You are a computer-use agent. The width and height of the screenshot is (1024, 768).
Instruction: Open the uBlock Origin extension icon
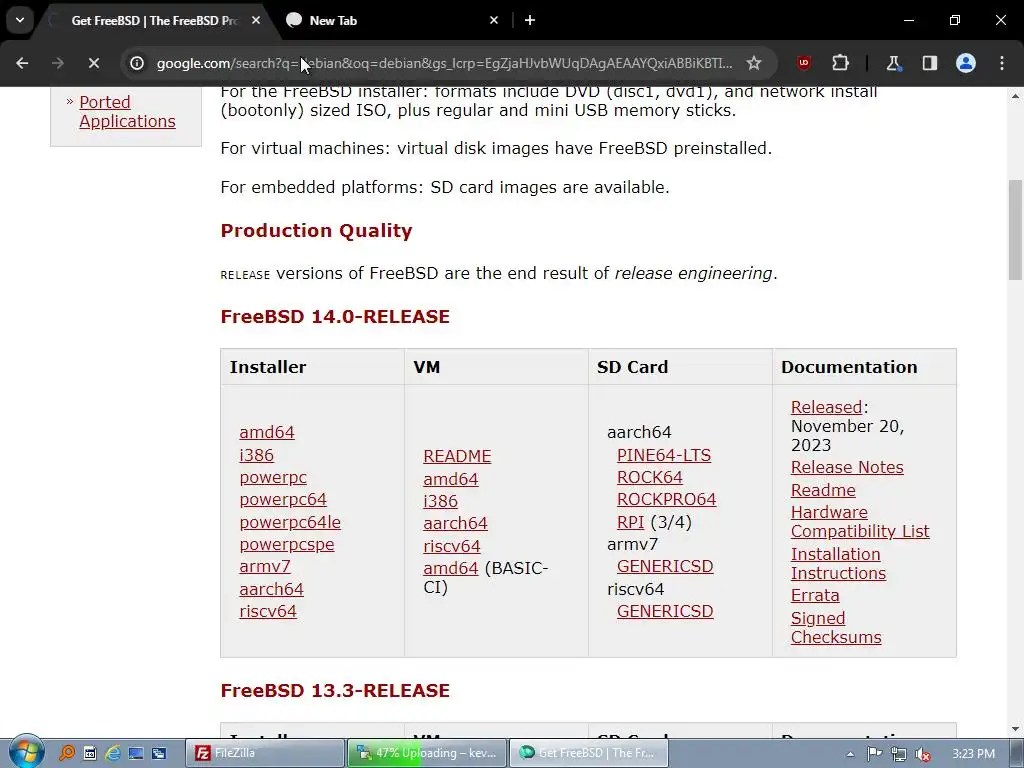[804, 63]
